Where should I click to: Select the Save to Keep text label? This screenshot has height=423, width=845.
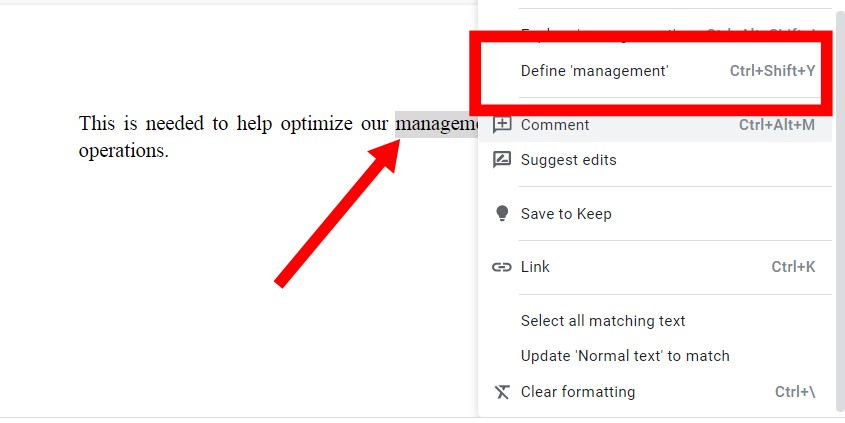tap(566, 214)
